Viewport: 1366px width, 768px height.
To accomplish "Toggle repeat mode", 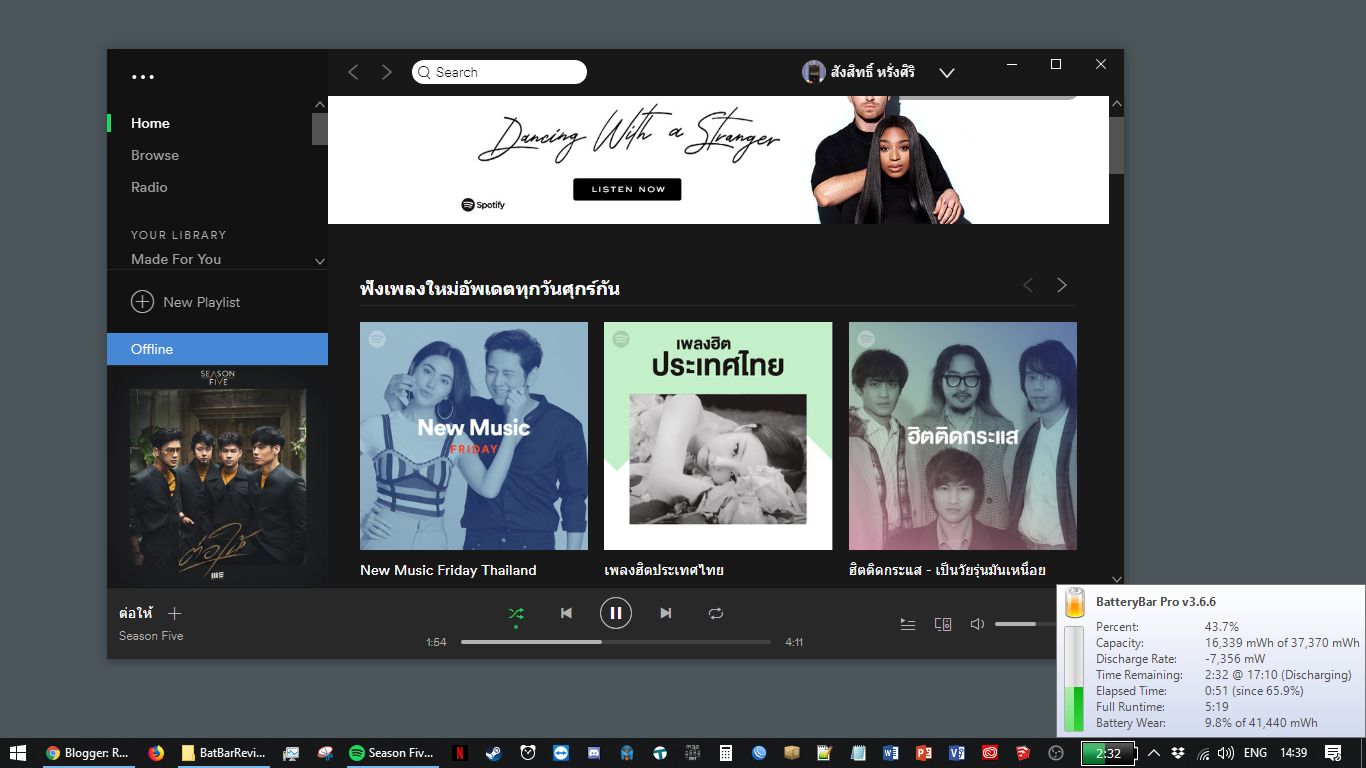I will [x=716, y=613].
